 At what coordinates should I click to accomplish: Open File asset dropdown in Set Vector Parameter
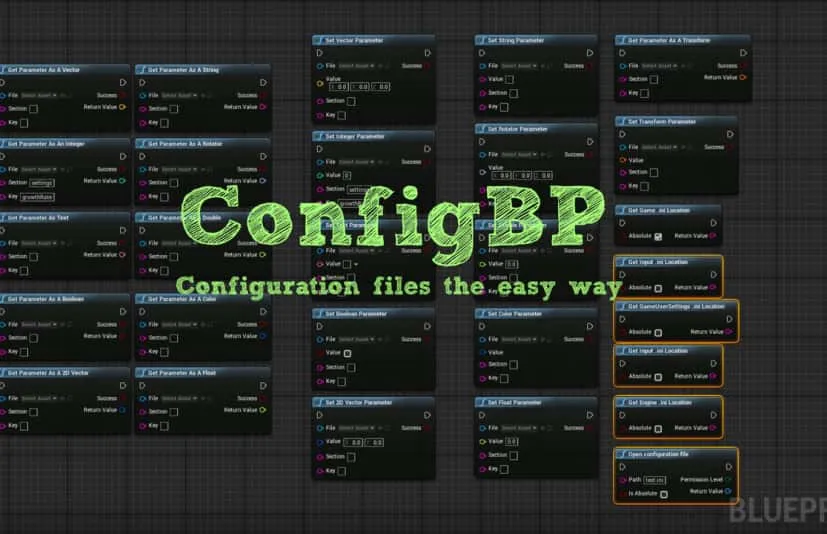[x=357, y=66]
